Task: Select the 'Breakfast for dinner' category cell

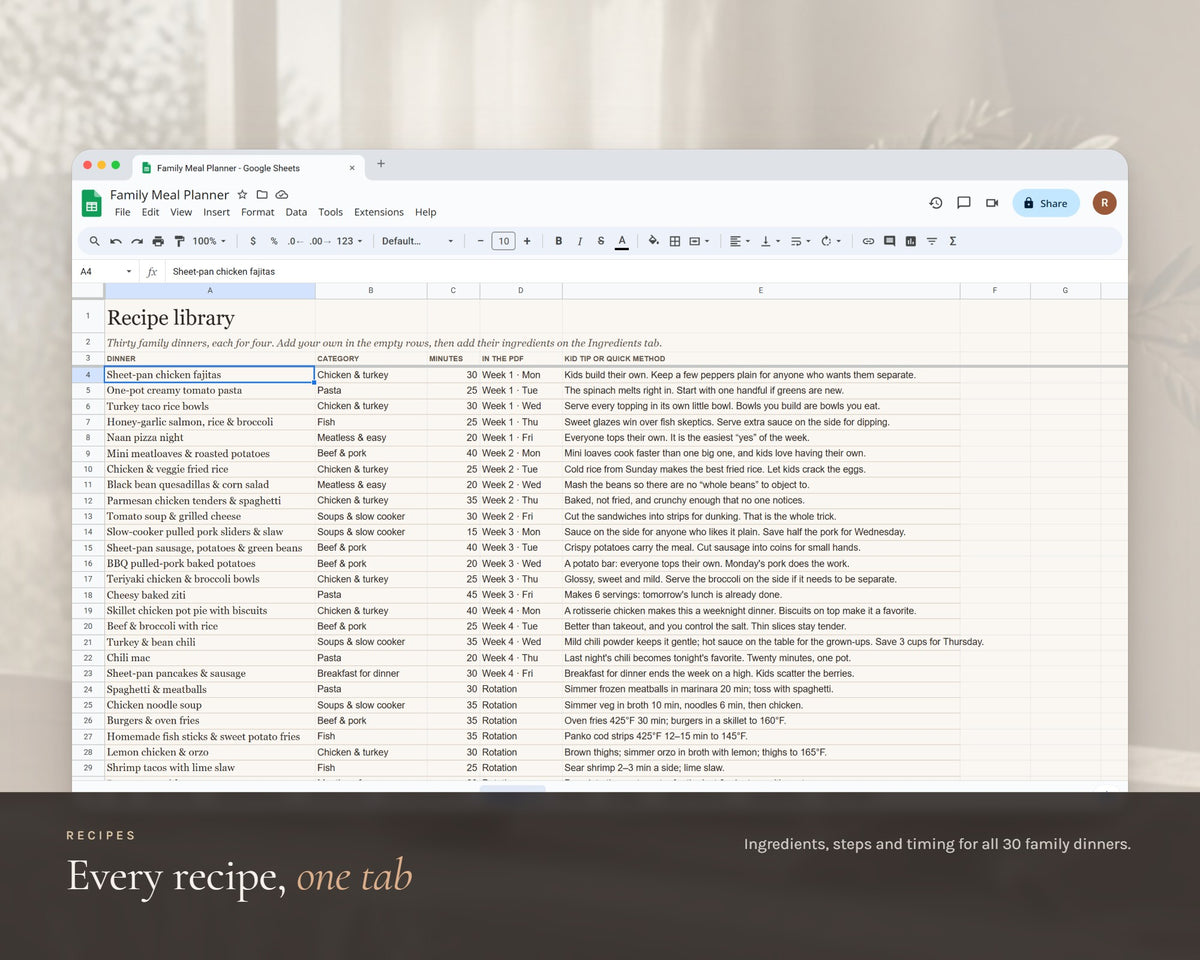Action: click(x=371, y=673)
